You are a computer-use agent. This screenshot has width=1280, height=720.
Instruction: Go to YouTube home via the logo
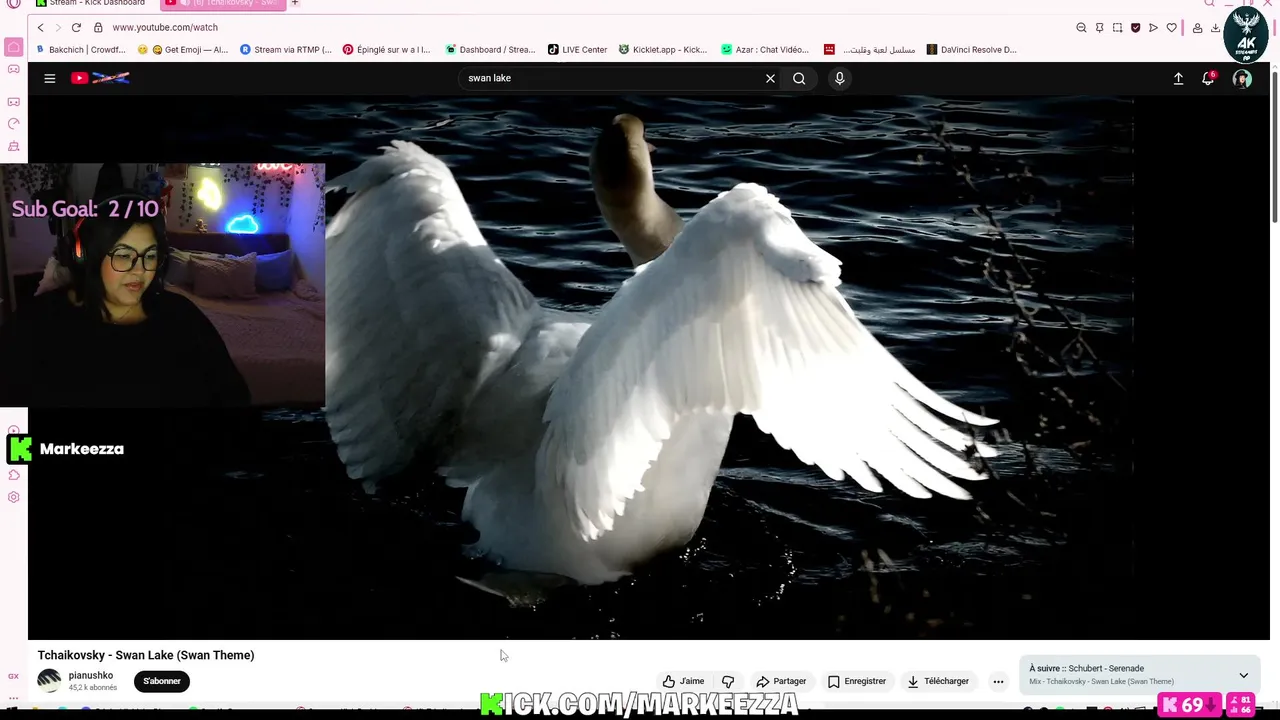tap(100, 78)
